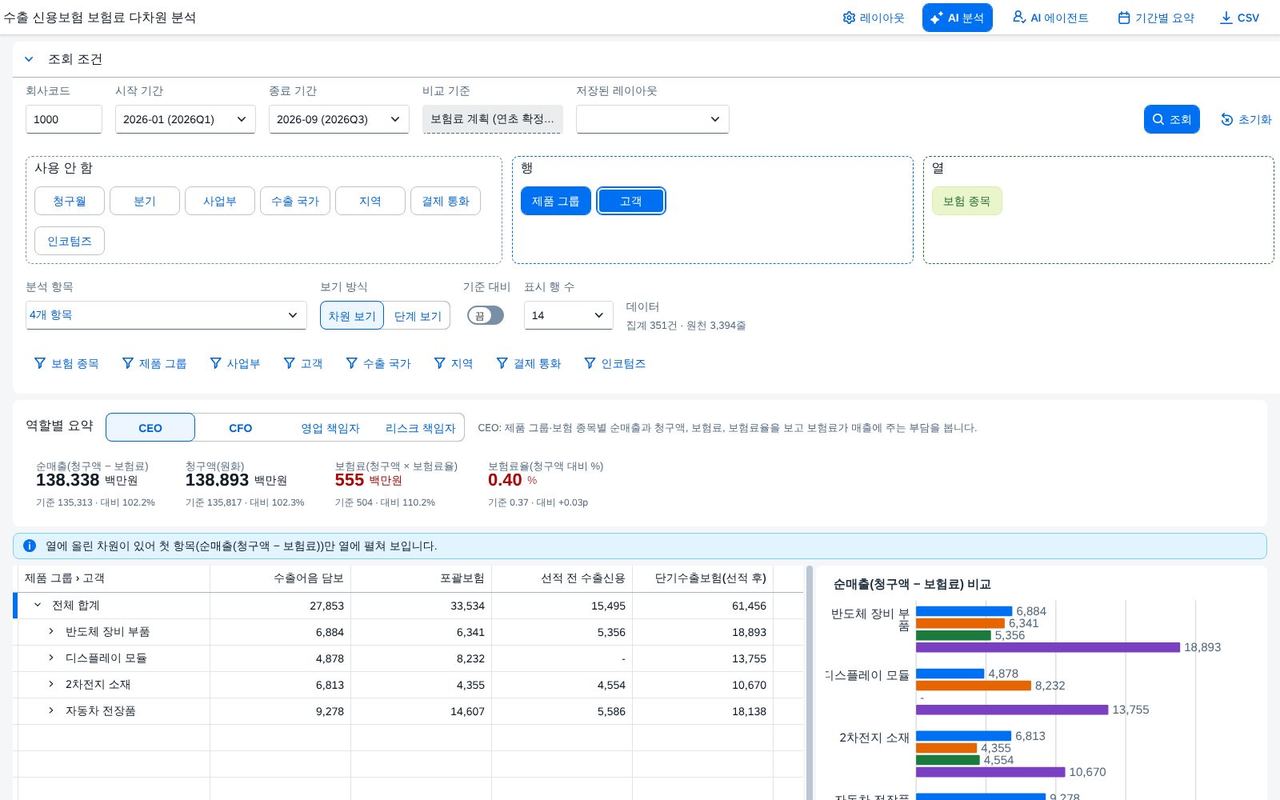Collapse the 조회 조건 section
Image resolution: width=1280 pixels, height=800 pixels.
point(29,59)
